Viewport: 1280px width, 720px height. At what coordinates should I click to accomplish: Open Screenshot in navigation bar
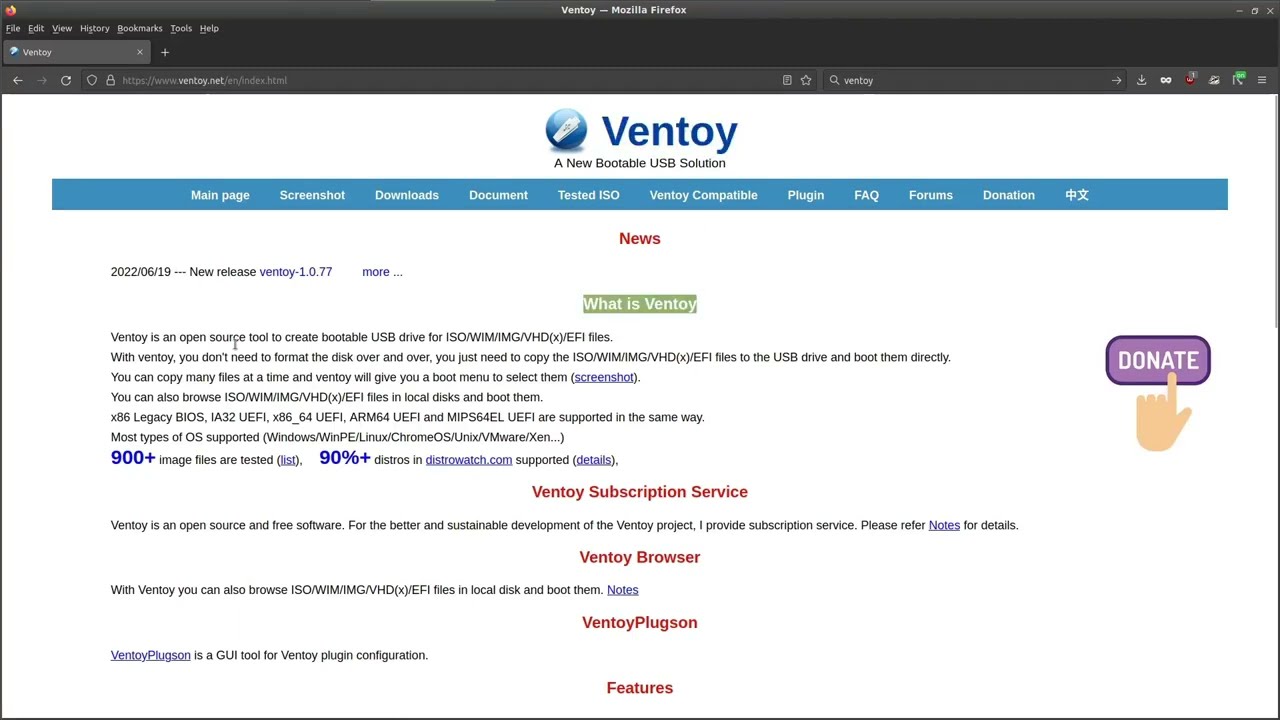click(x=312, y=195)
